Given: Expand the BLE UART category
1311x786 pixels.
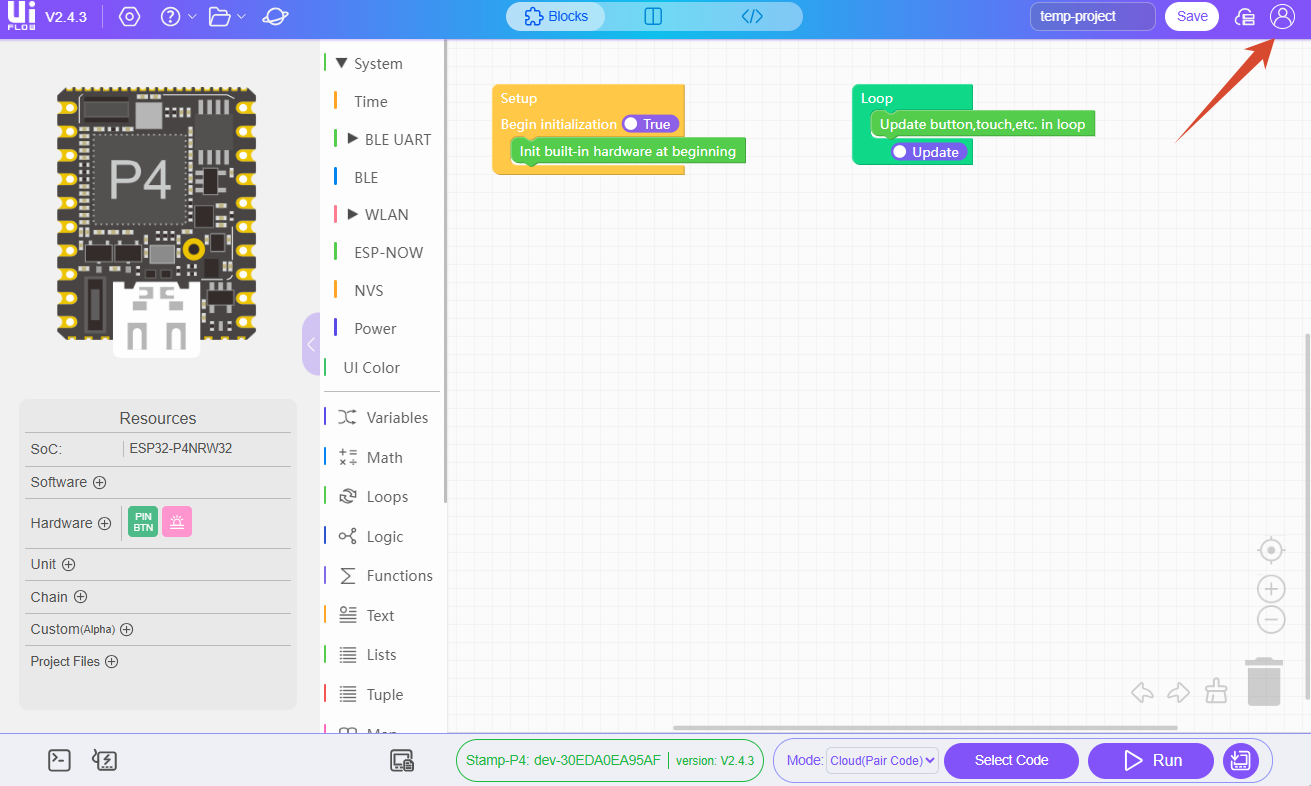Looking at the screenshot, I should coord(352,139).
